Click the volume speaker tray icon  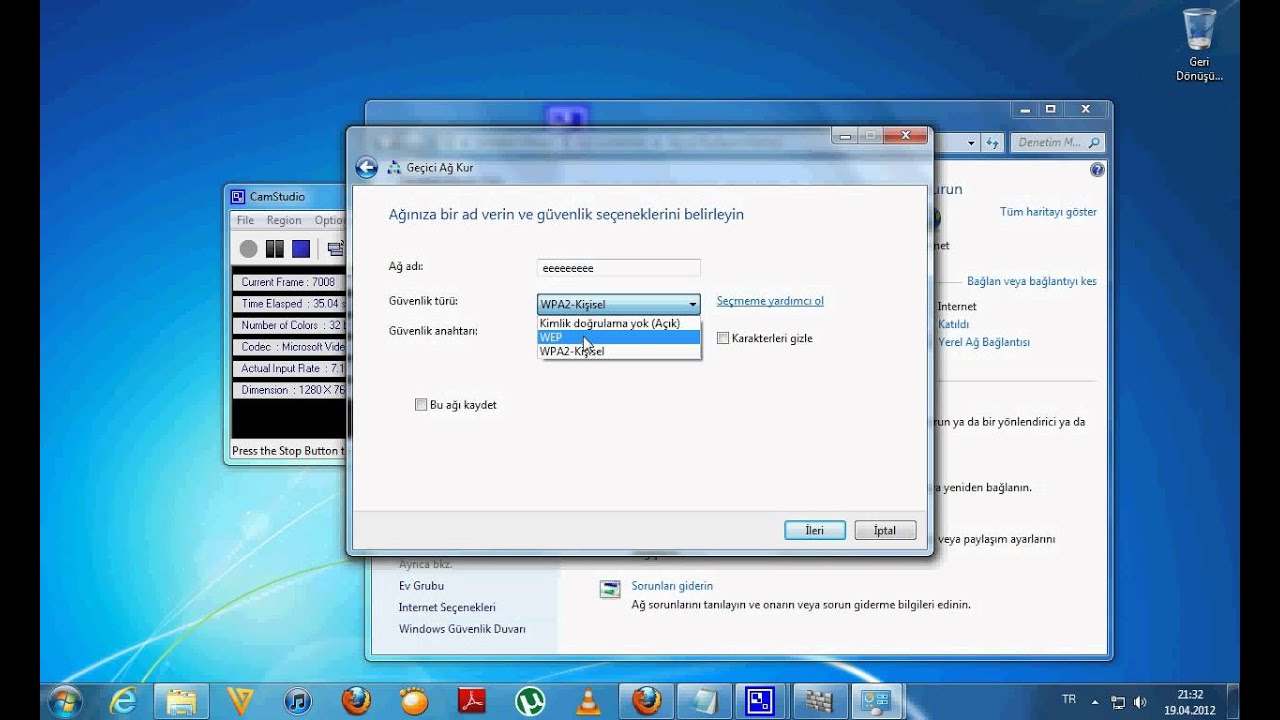pyautogui.click(x=1140, y=702)
